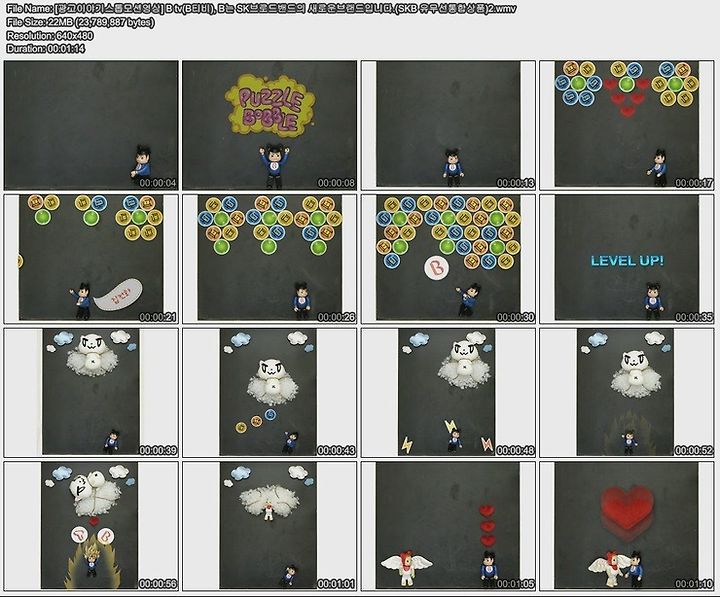
Task: Open the thumbnail stamped 00:01:05
Action: coord(448,526)
